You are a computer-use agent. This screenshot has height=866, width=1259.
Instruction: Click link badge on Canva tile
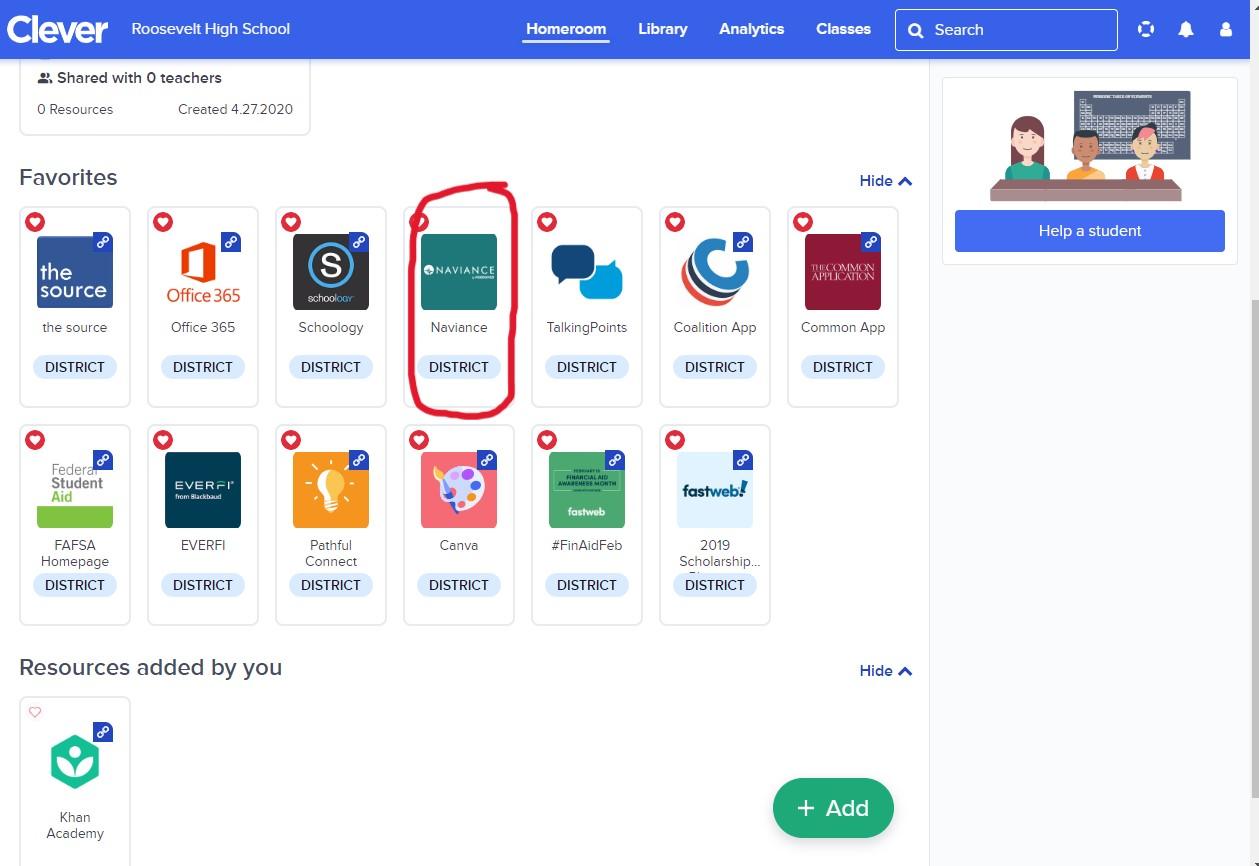coord(487,459)
